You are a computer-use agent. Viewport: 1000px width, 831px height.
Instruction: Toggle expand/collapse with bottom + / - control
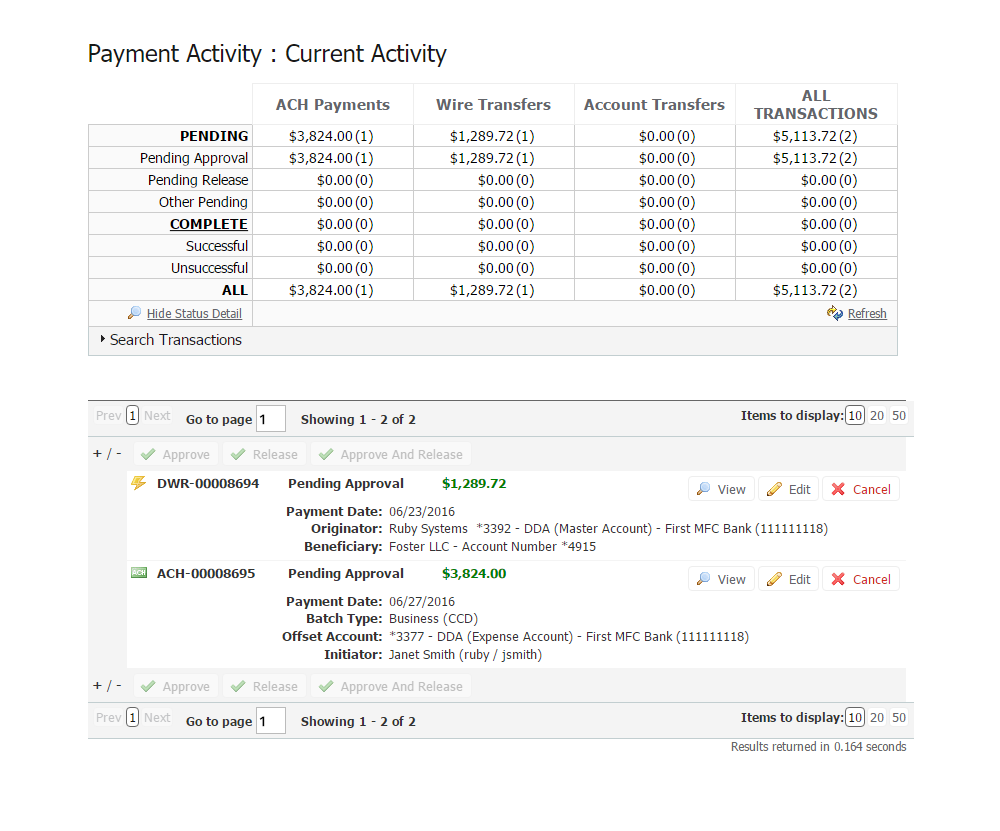click(107, 685)
